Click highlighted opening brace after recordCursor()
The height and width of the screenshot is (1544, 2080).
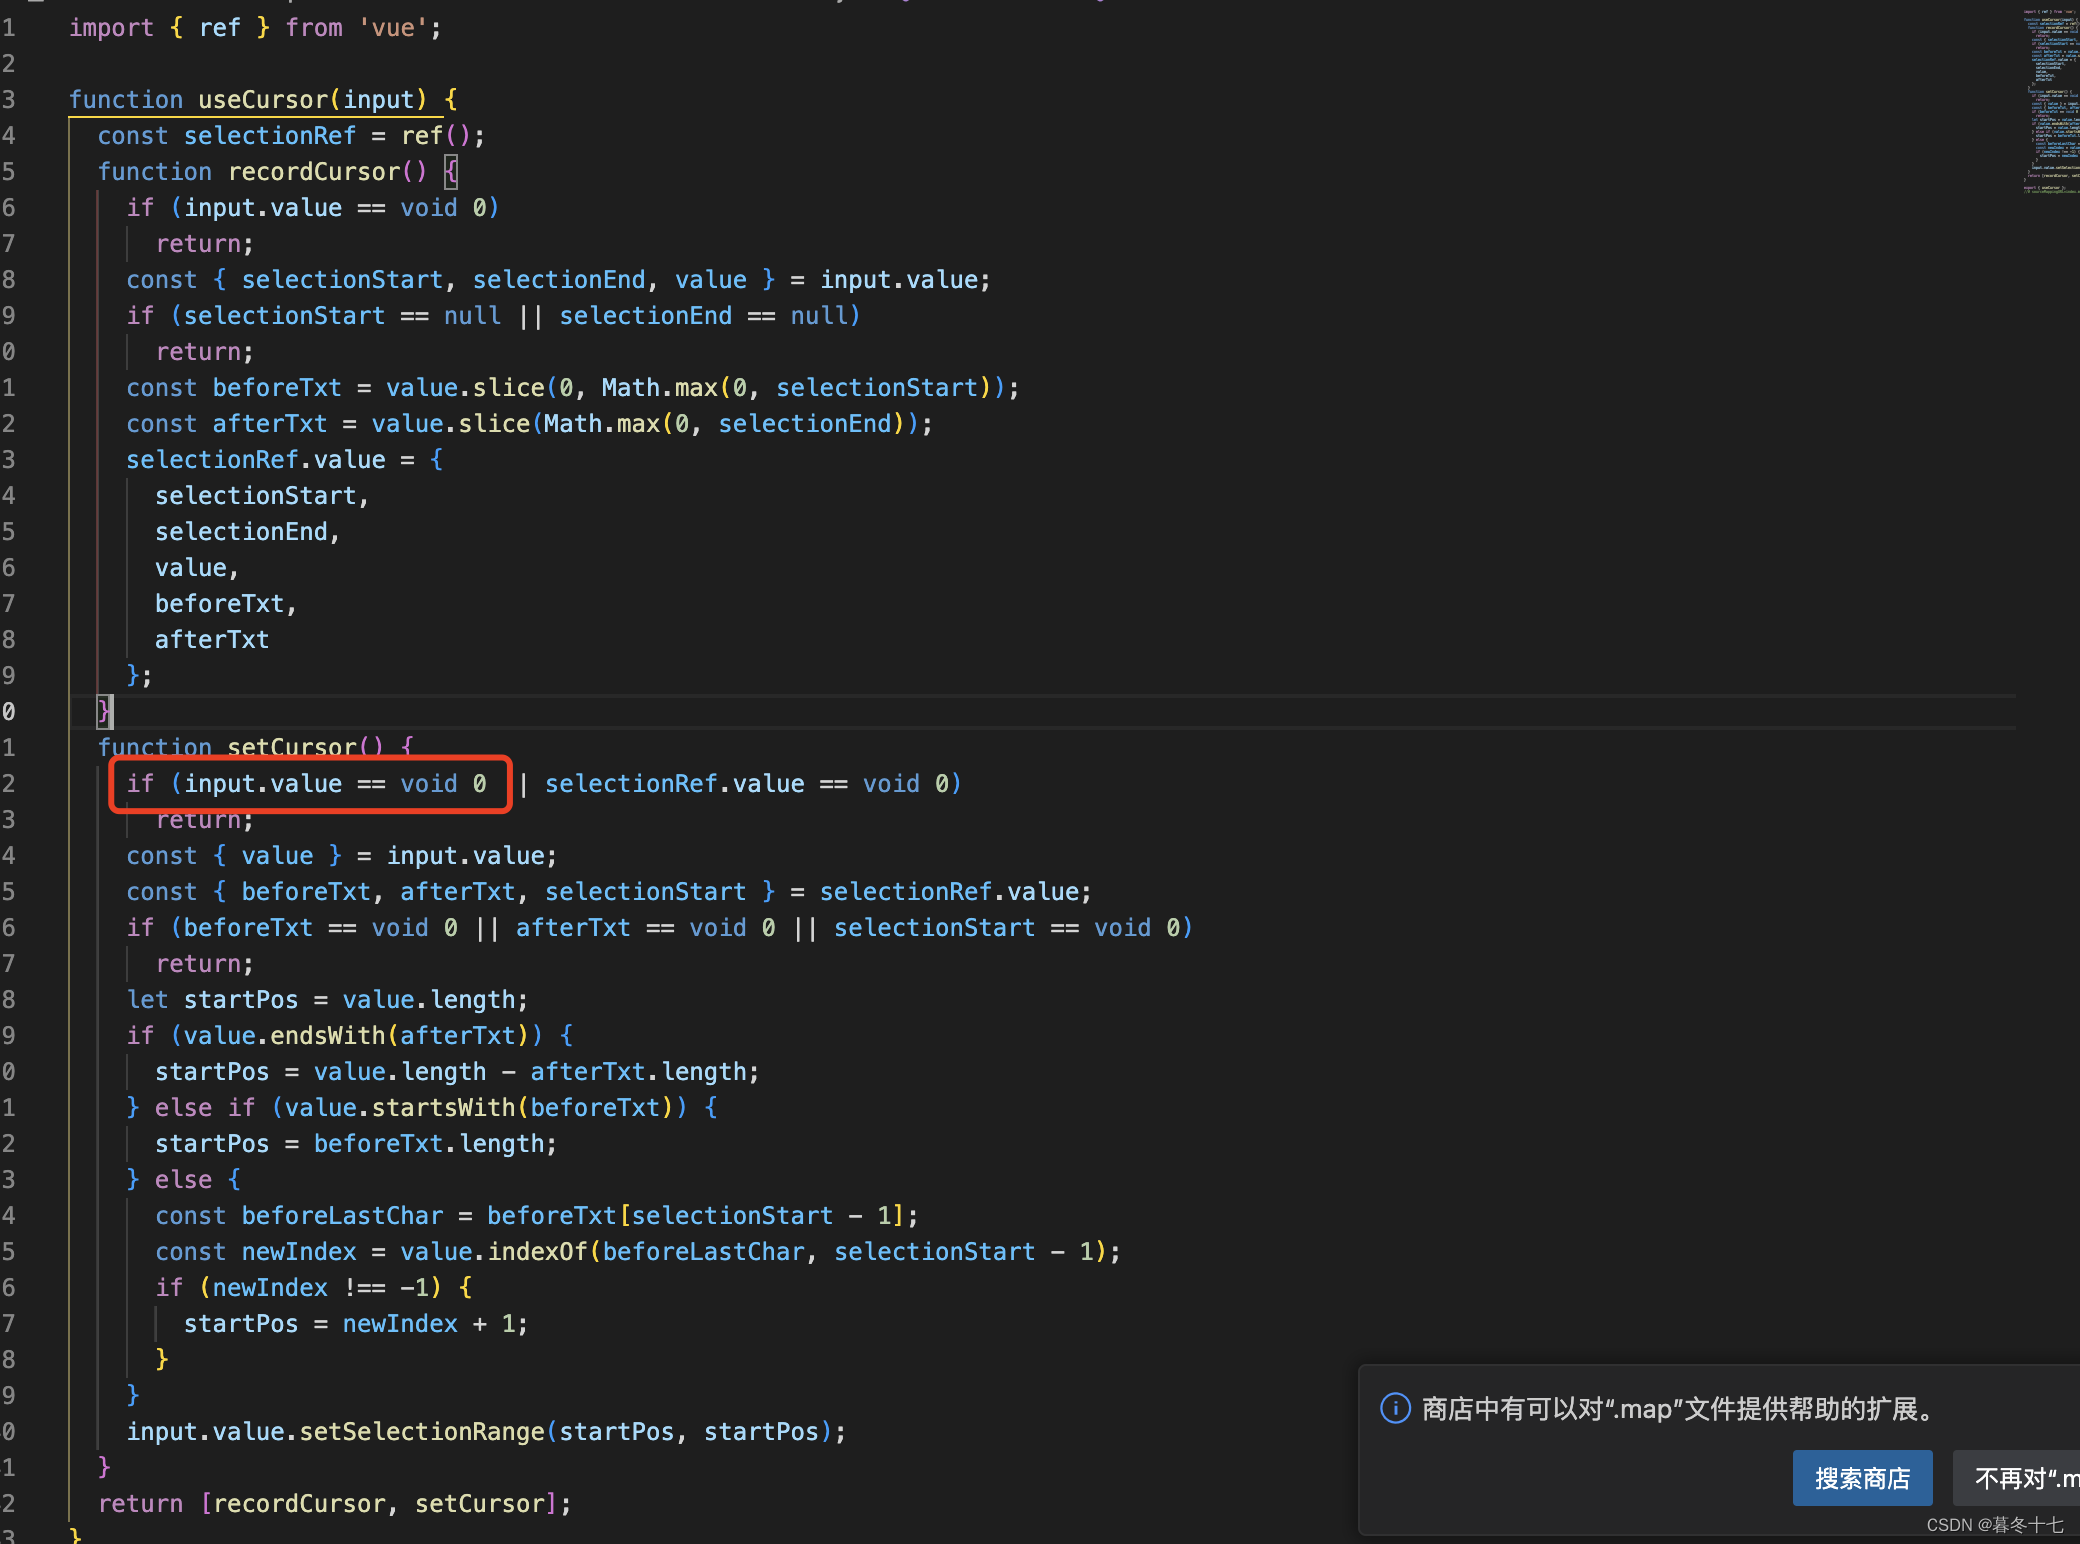[x=451, y=172]
